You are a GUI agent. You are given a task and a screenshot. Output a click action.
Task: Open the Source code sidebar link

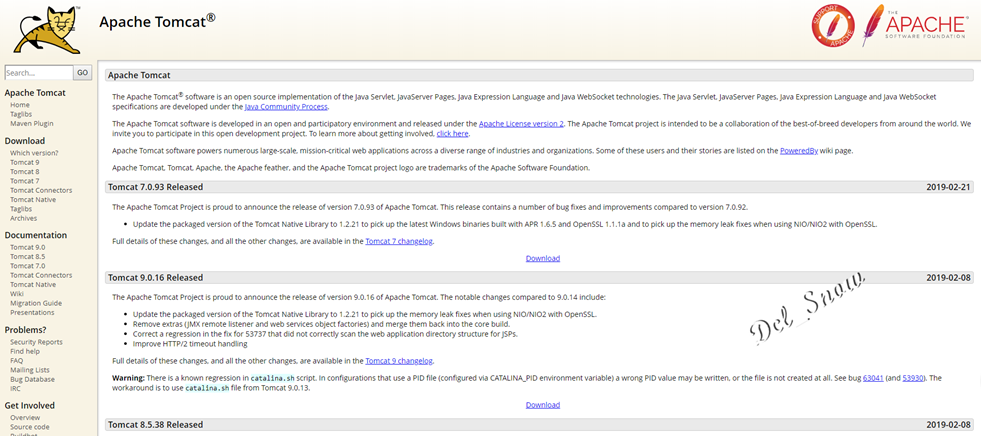coord(30,427)
